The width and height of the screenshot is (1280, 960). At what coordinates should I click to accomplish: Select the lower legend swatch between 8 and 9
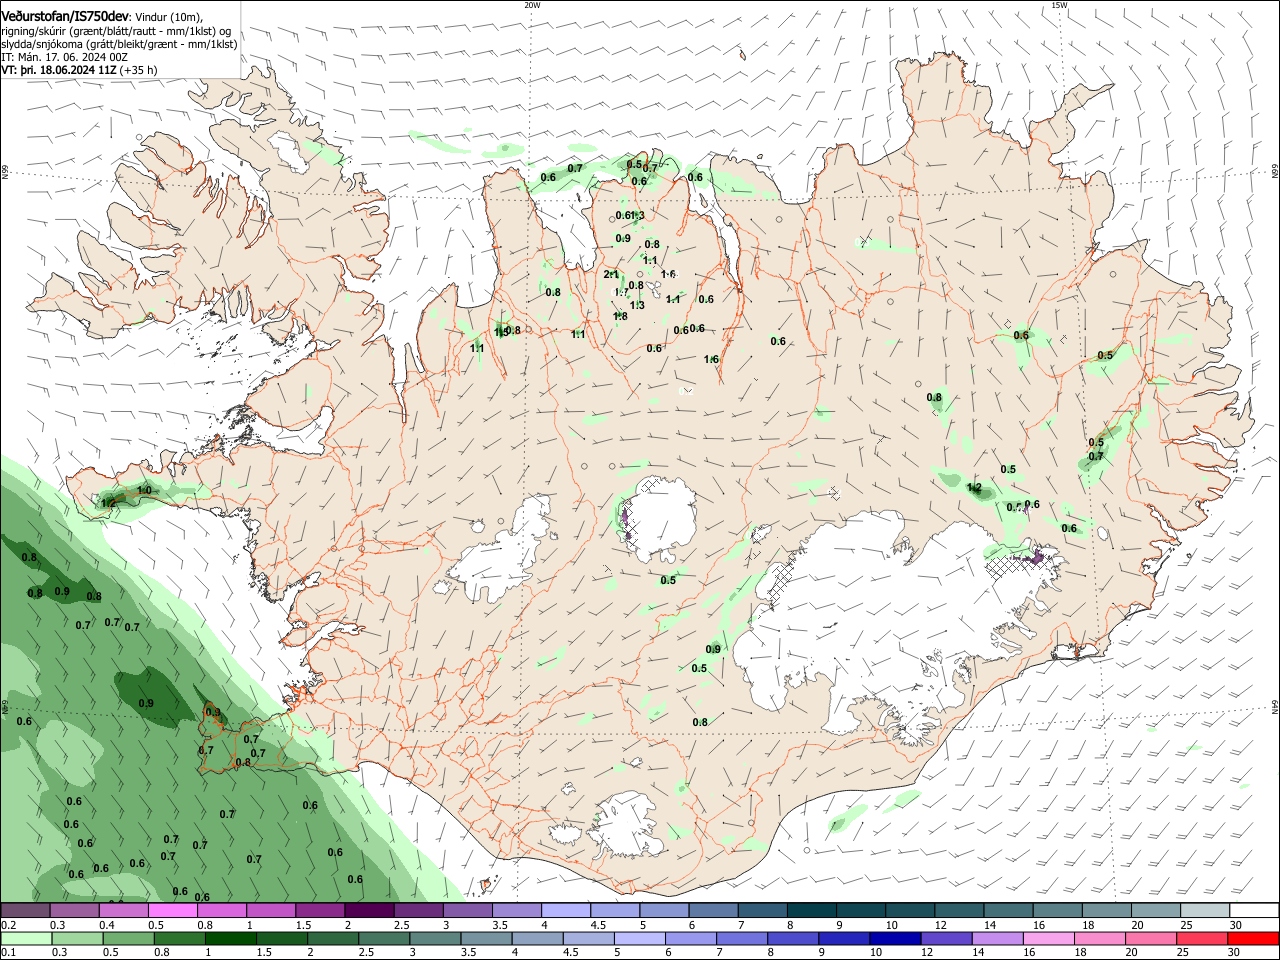[794, 938]
